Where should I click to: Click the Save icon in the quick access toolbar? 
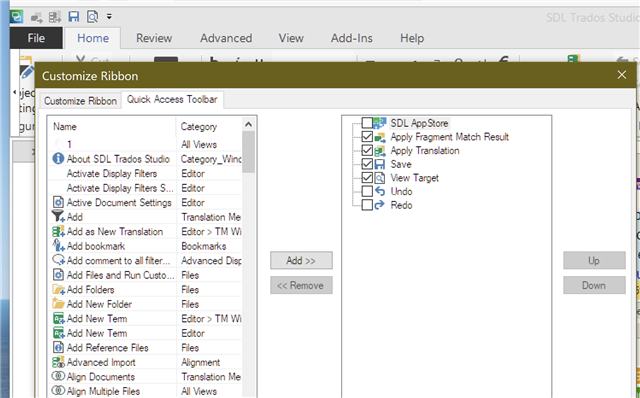coord(73,17)
